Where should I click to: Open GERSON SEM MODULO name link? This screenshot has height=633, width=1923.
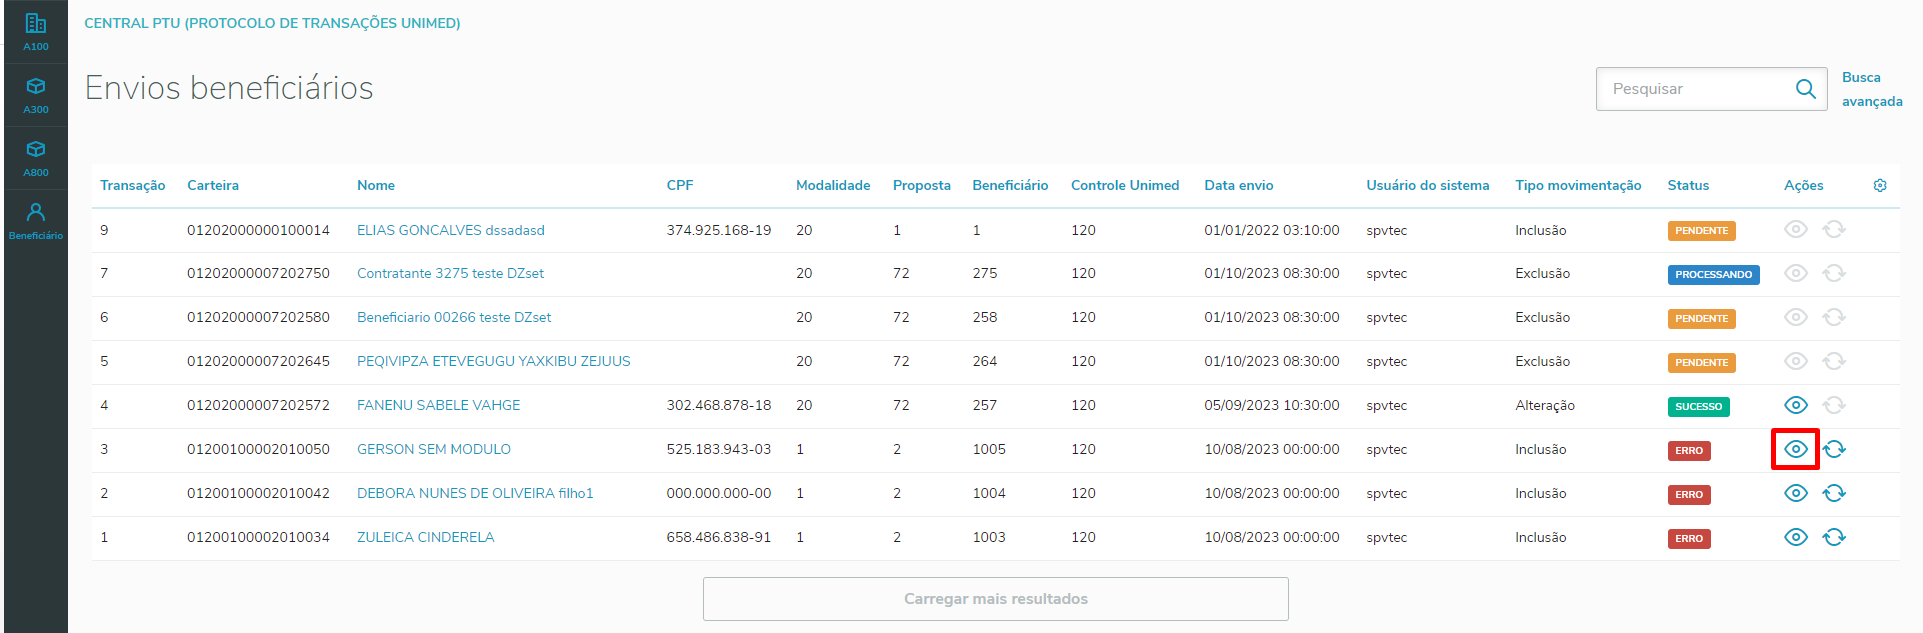(x=434, y=449)
